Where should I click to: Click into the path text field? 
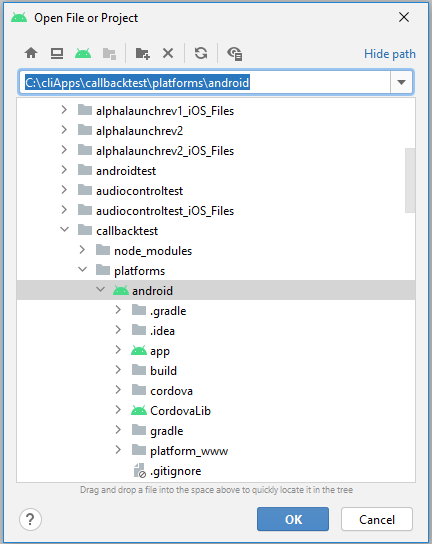pyautogui.click(x=205, y=83)
